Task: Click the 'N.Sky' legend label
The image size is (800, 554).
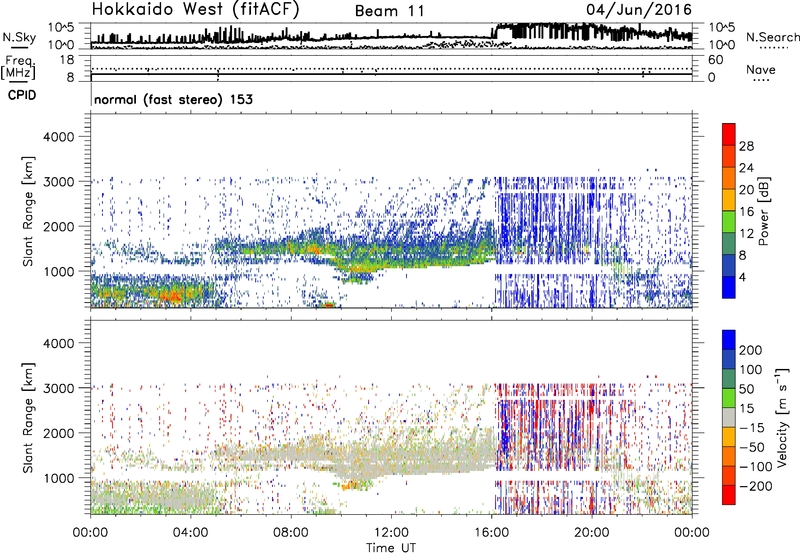Action: [19, 37]
